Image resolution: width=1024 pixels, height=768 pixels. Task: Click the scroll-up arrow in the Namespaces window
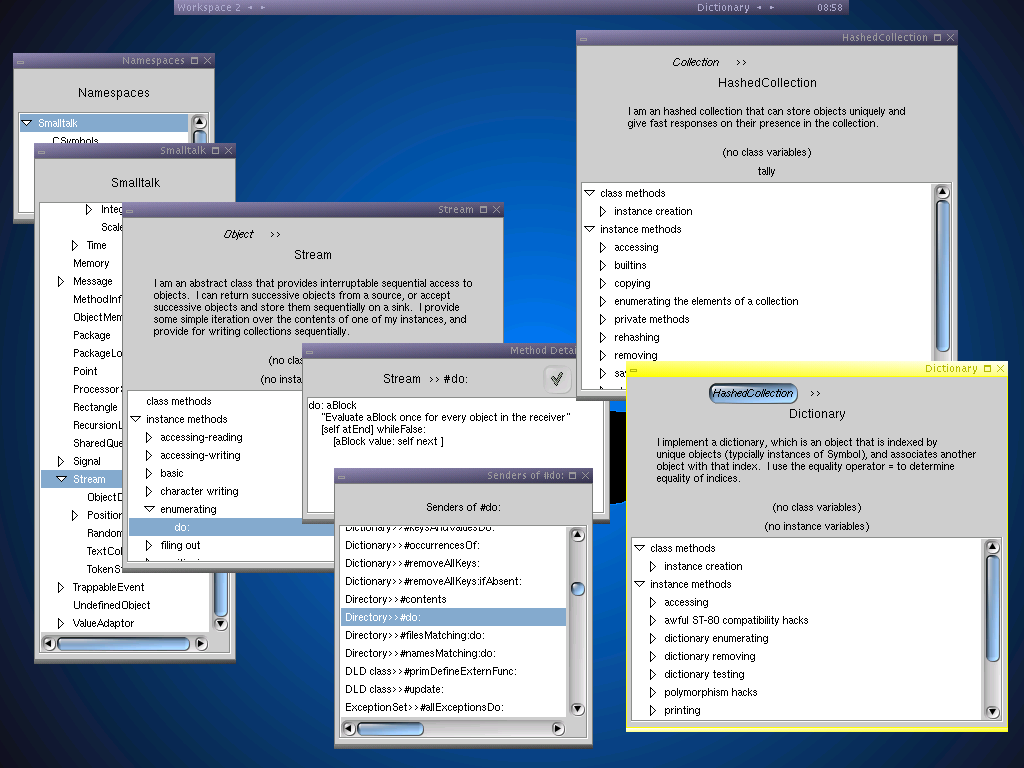[x=200, y=122]
